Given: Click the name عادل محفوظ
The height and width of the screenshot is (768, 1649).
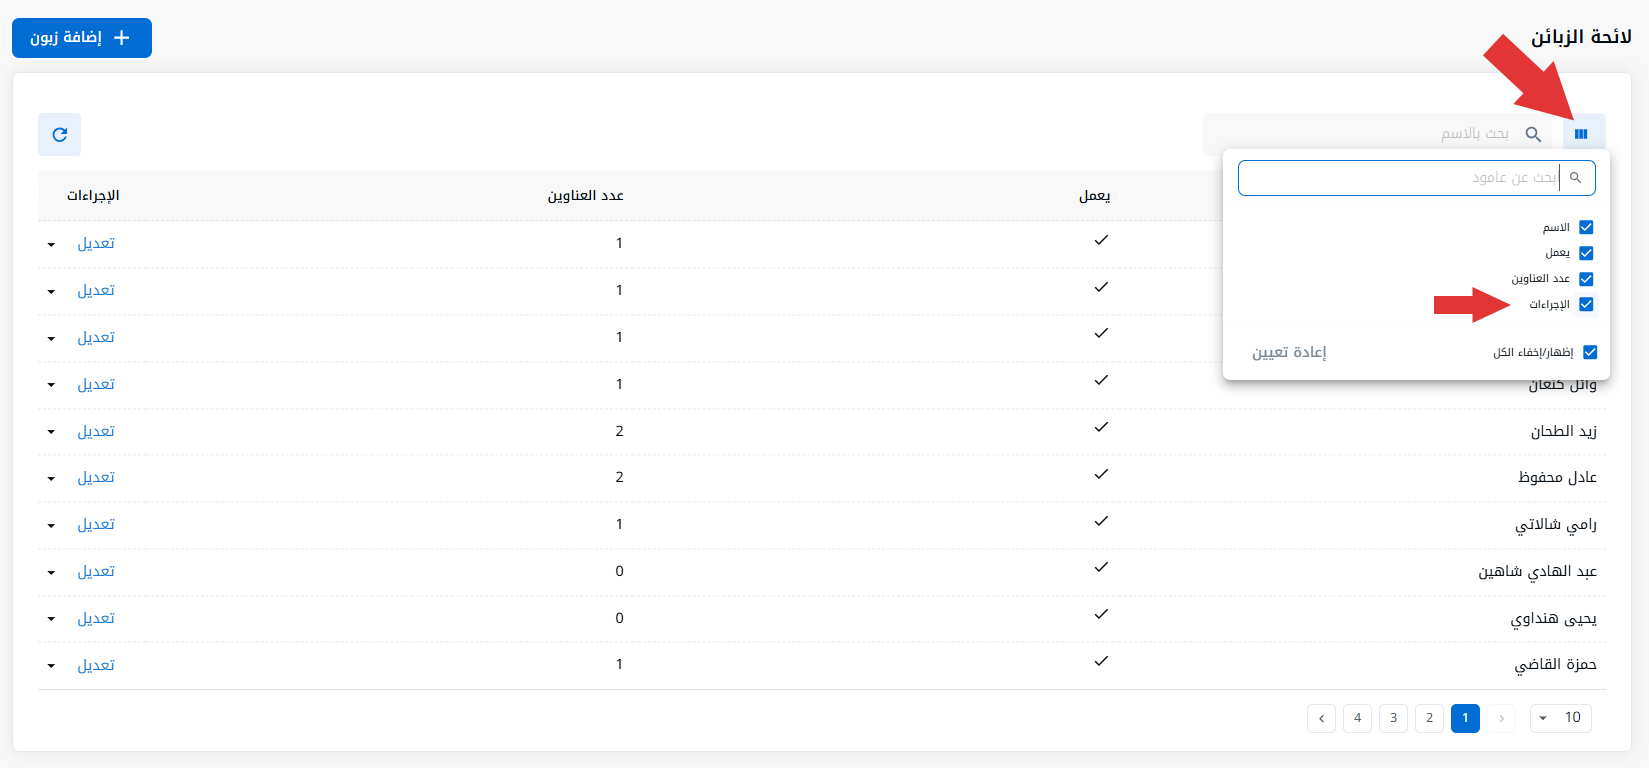Looking at the screenshot, I should tap(1557, 477).
